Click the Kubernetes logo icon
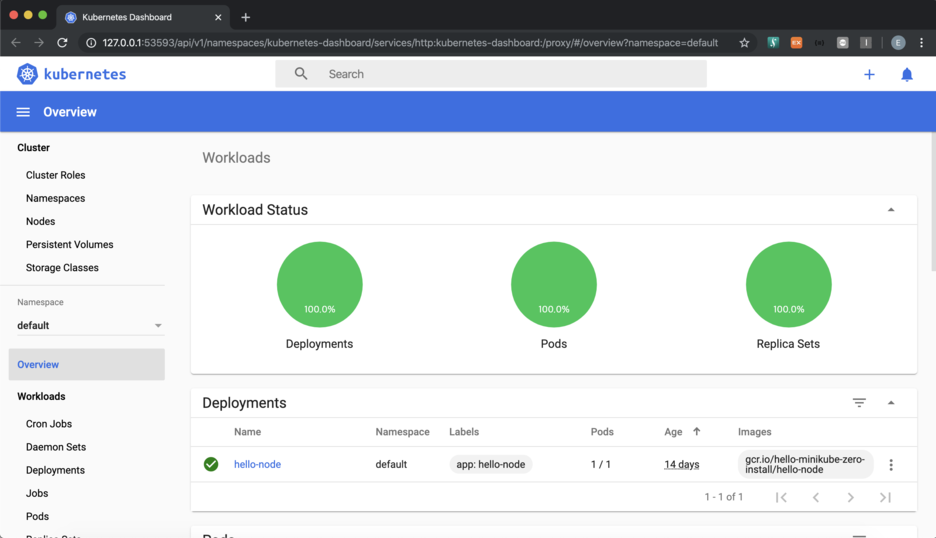This screenshot has width=936, height=538. click(x=27, y=74)
